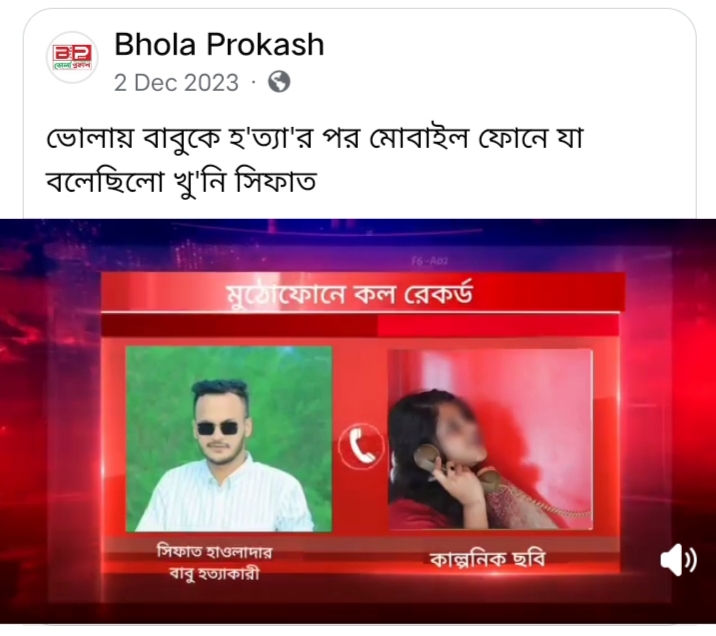The image size is (716, 636).
Task: Click the blurred woman on telephone image
Action: pyautogui.click(x=490, y=440)
